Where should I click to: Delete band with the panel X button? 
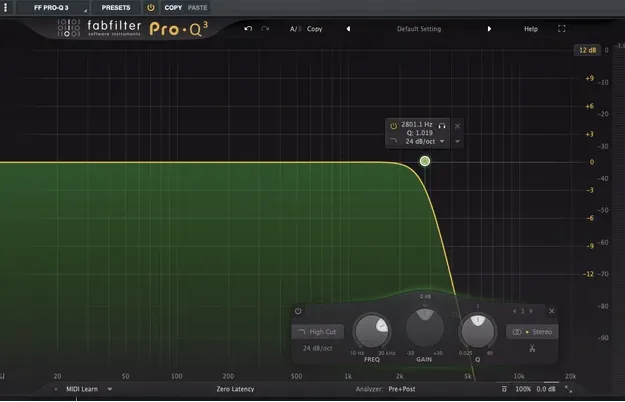(x=552, y=311)
